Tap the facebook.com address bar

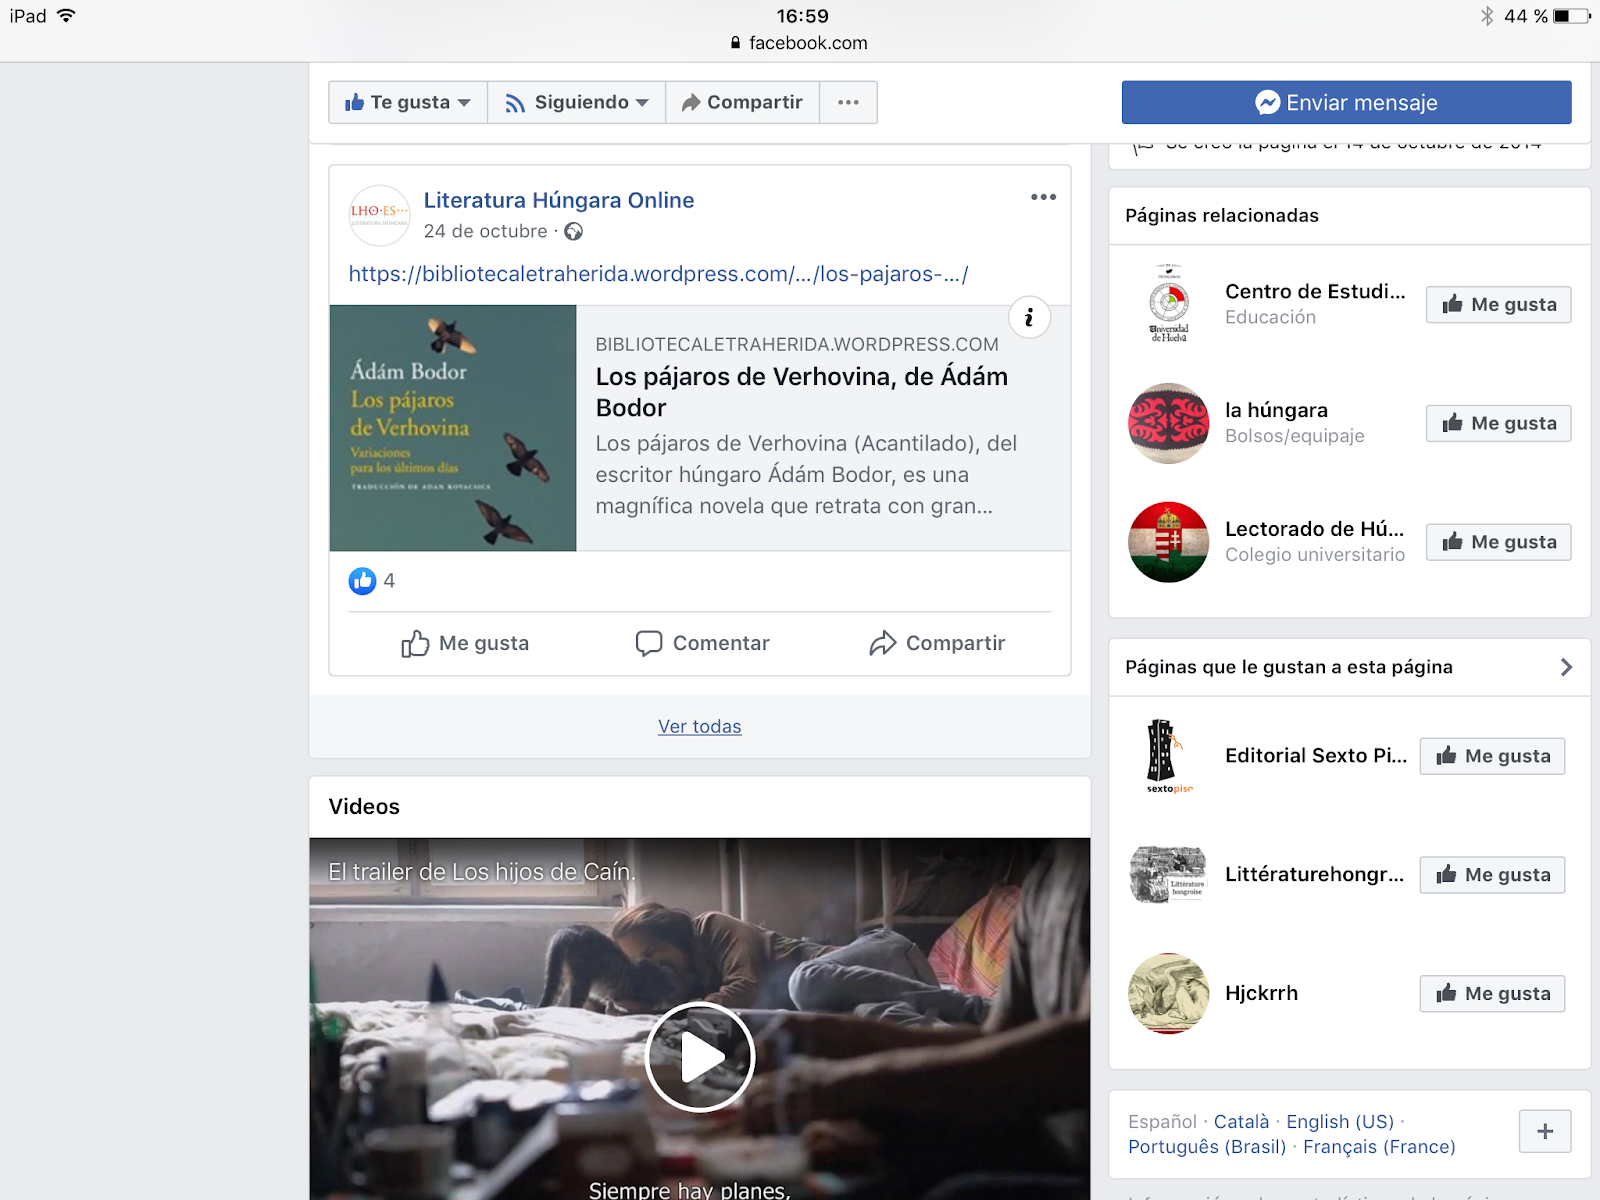tap(800, 43)
